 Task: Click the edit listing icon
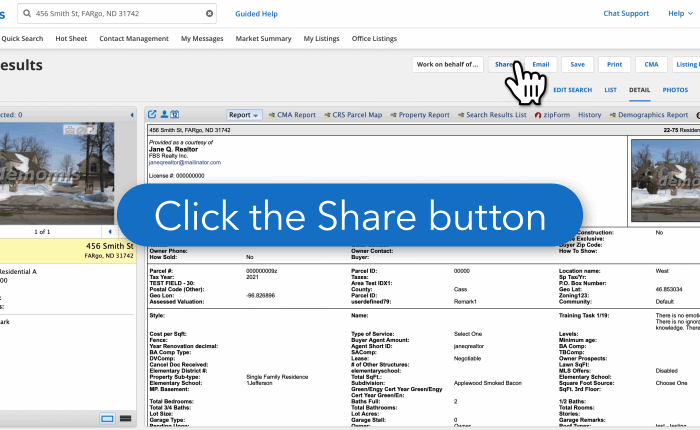(153, 115)
